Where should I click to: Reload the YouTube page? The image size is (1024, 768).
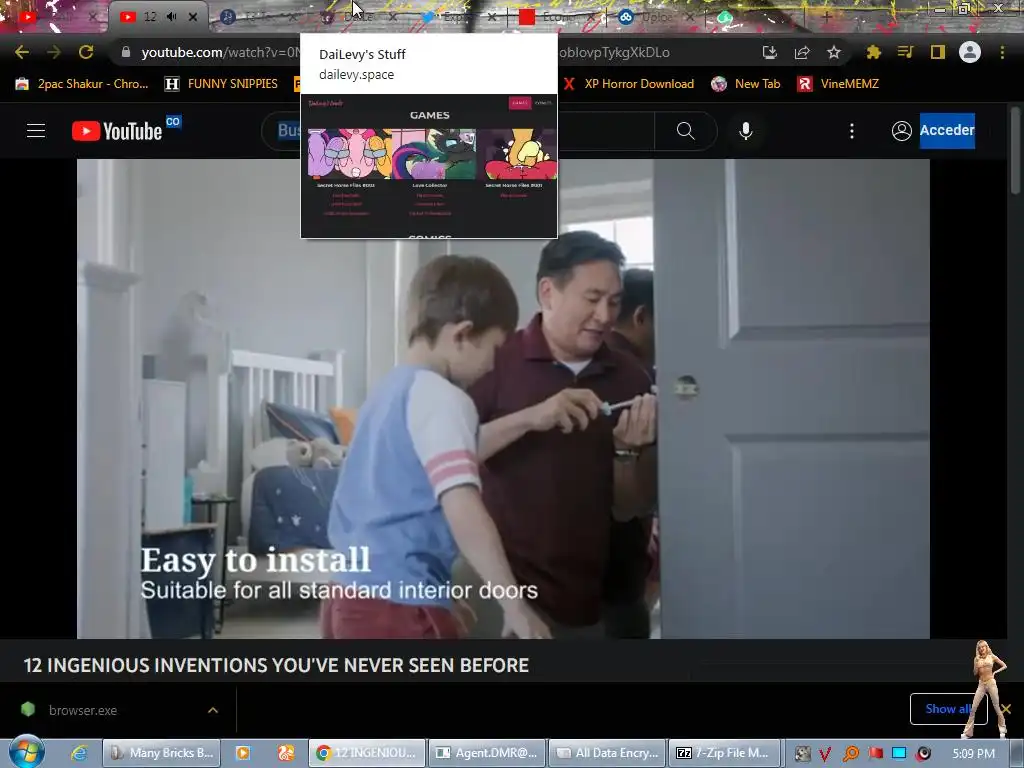tap(86, 52)
